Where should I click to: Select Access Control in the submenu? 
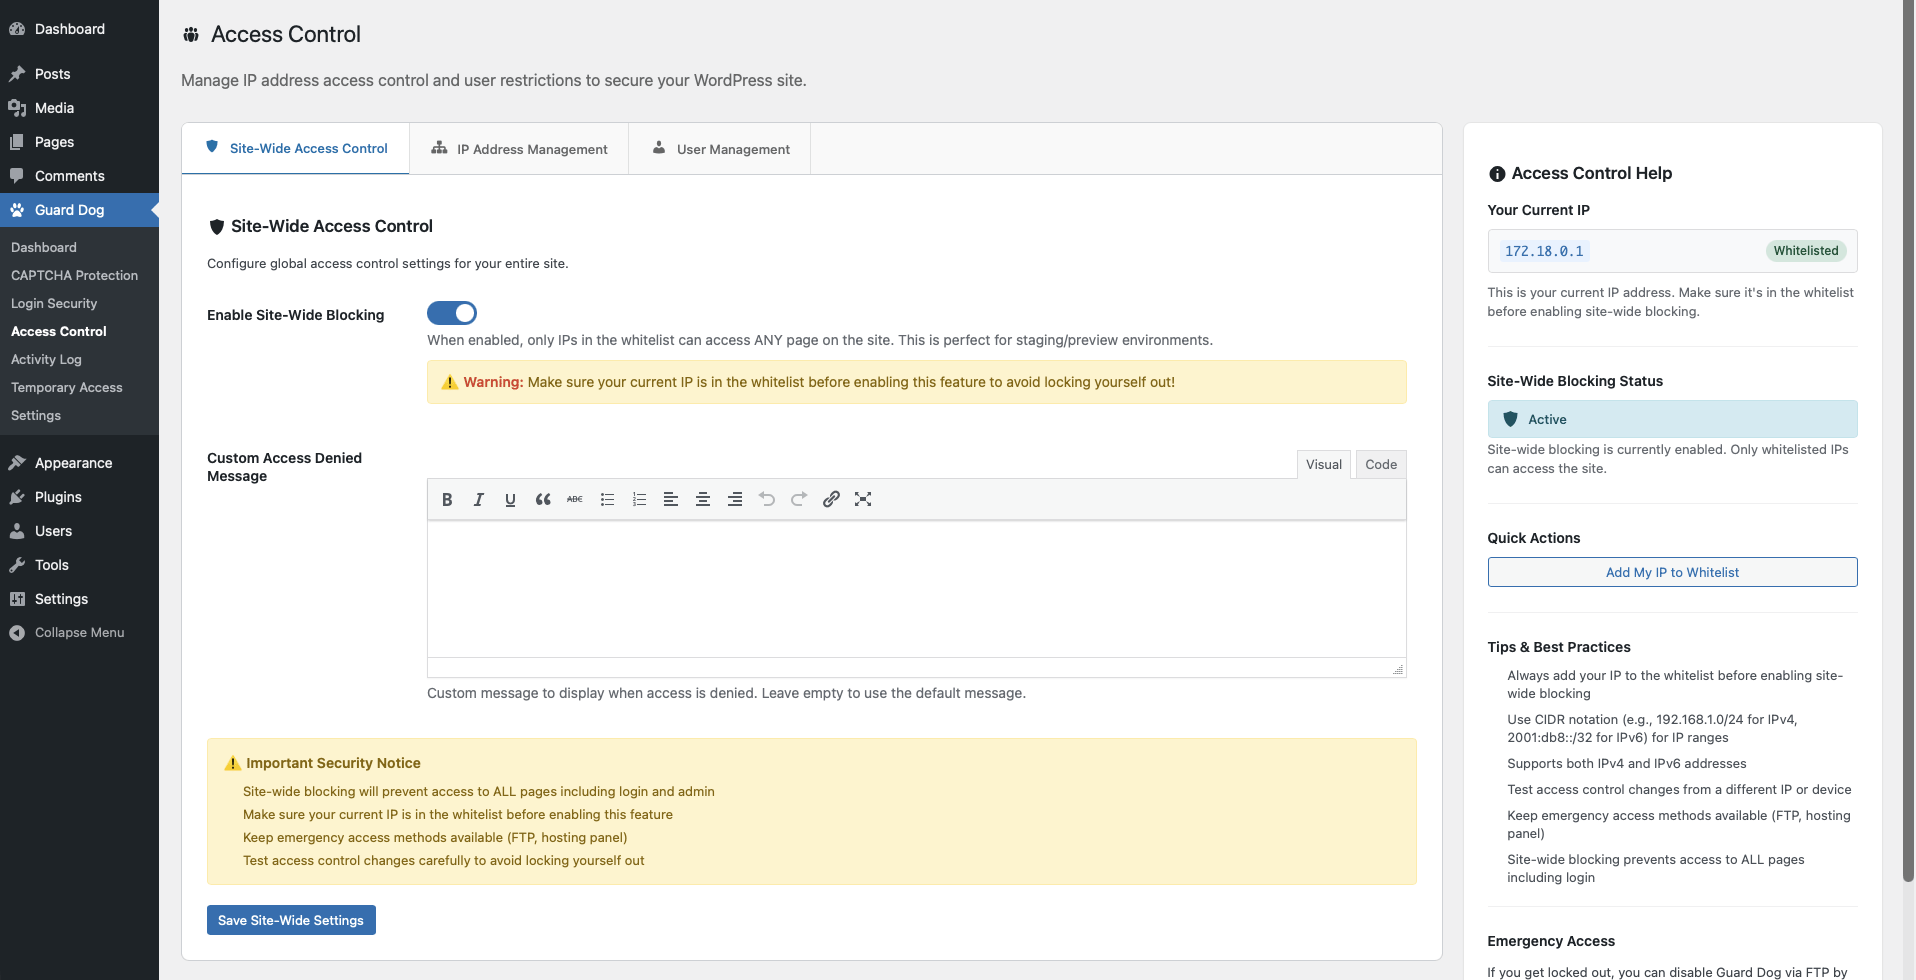pos(59,331)
